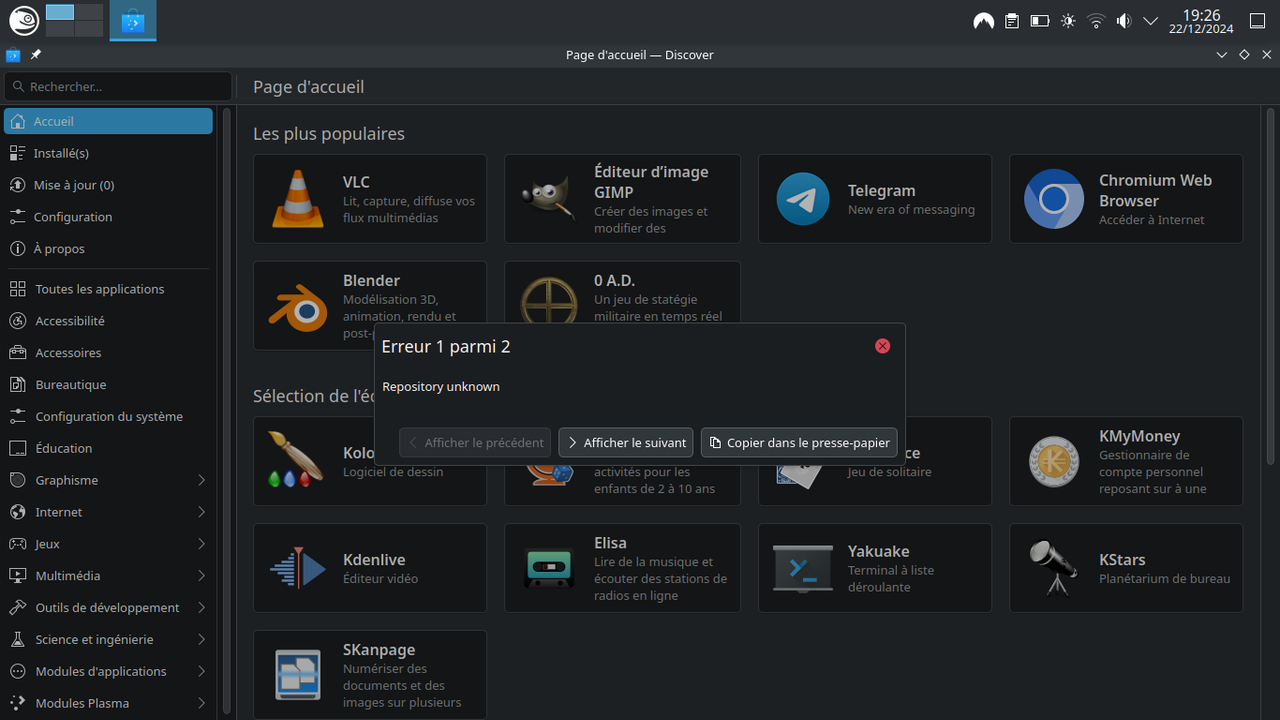Open Accessoires category
Viewport: 1280px width, 720px height.
(x=108, y=353)
